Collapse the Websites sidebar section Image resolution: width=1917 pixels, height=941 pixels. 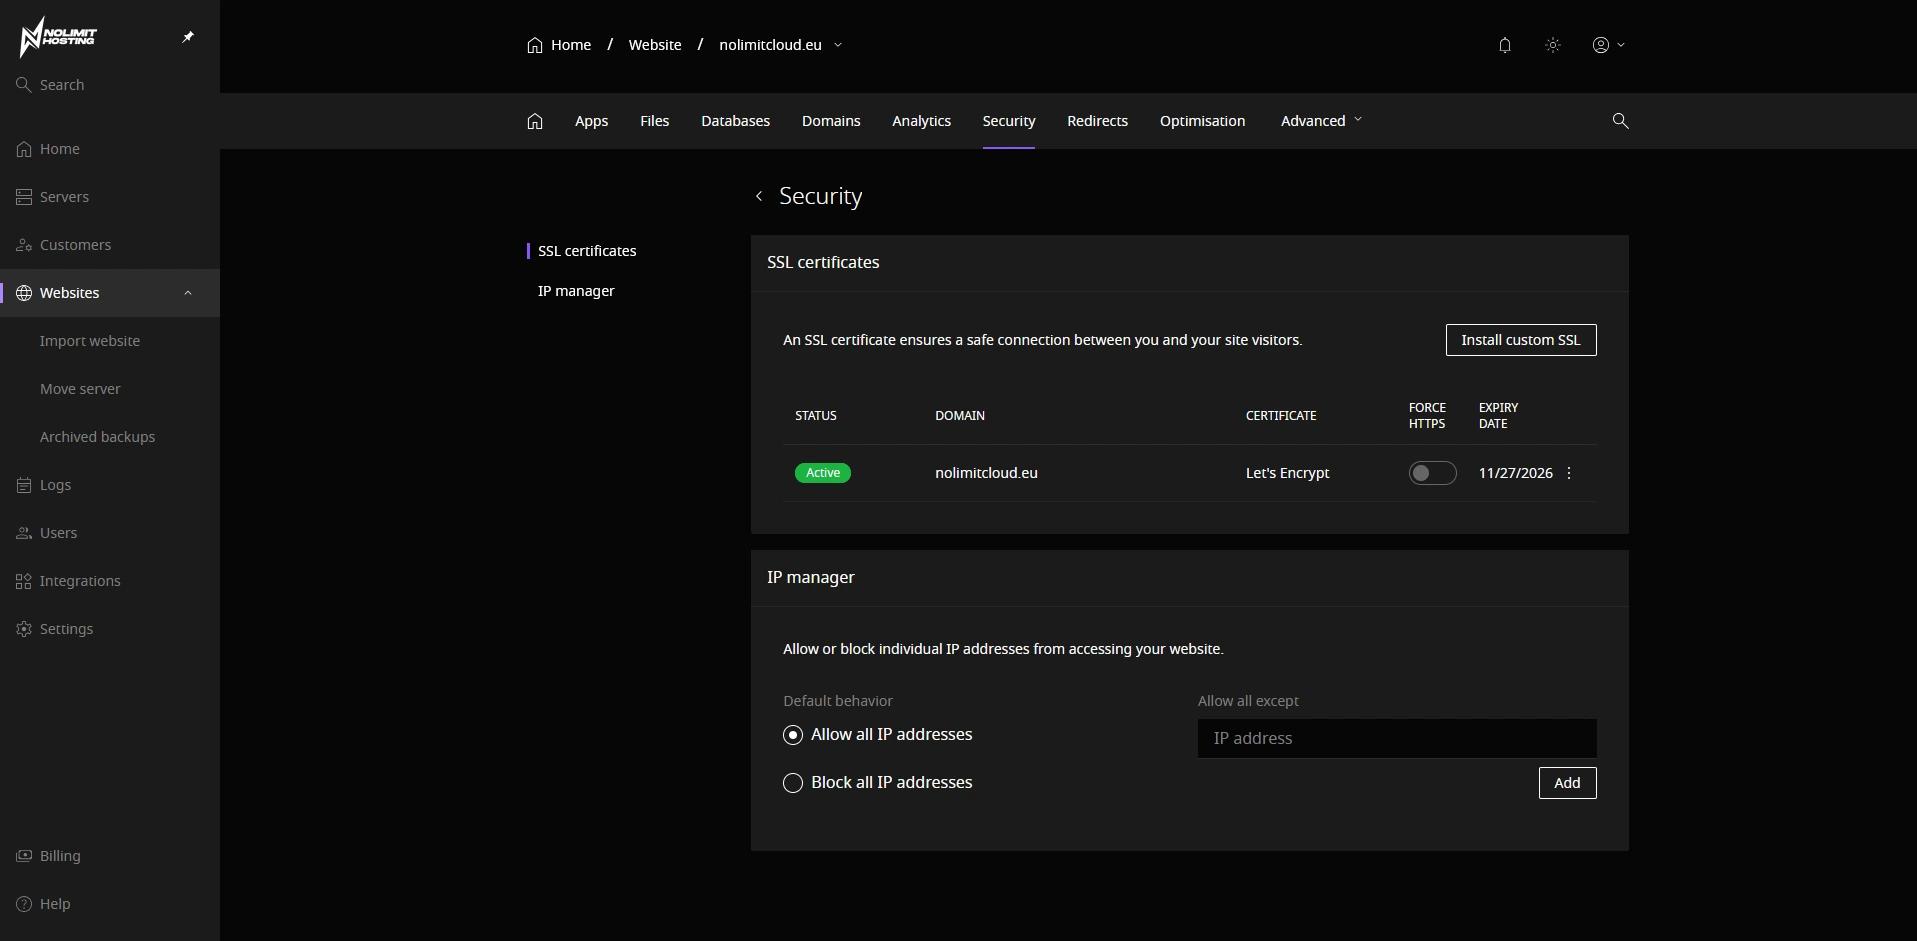pyautogui.click(x=188, y=293)
